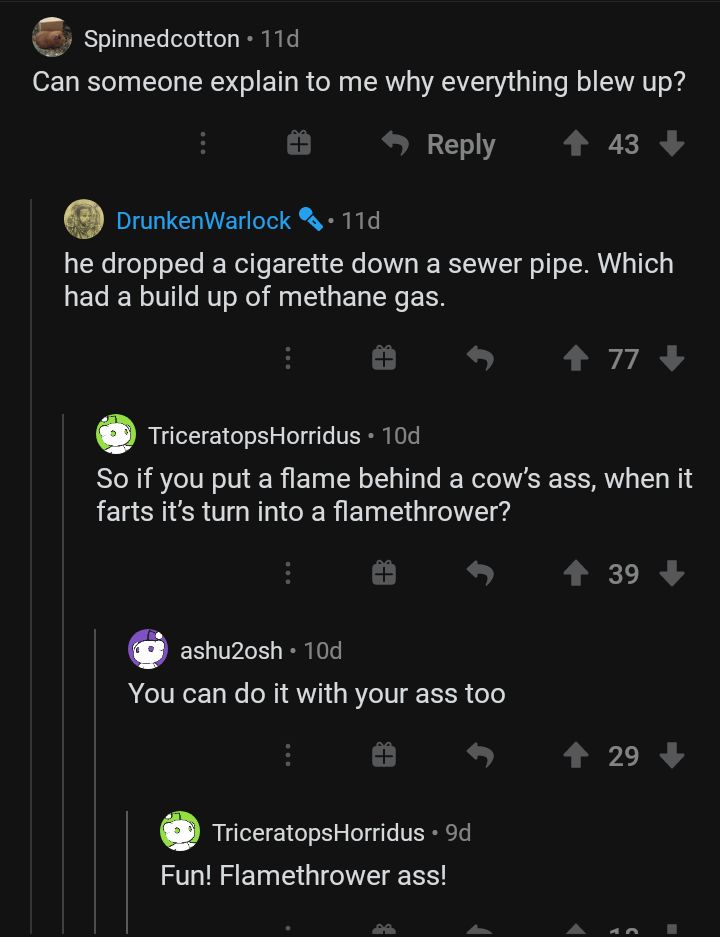The width and height of the screenshot is (720, 937).
Task: Downvote Spinnedcotton's comment
Action: (672, 144)
